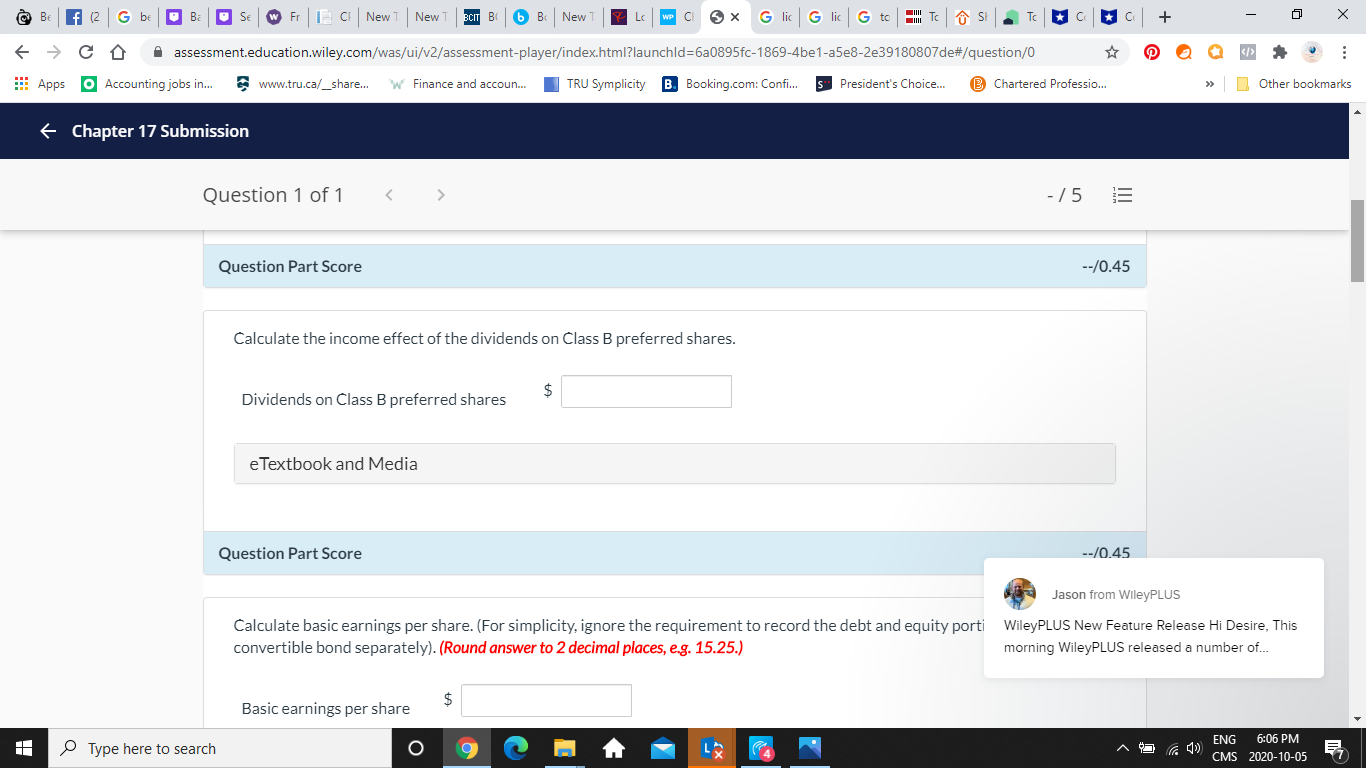Open the Chrome profile avatar
This screenshot has width=1366, height=768.
(1314, 52)
